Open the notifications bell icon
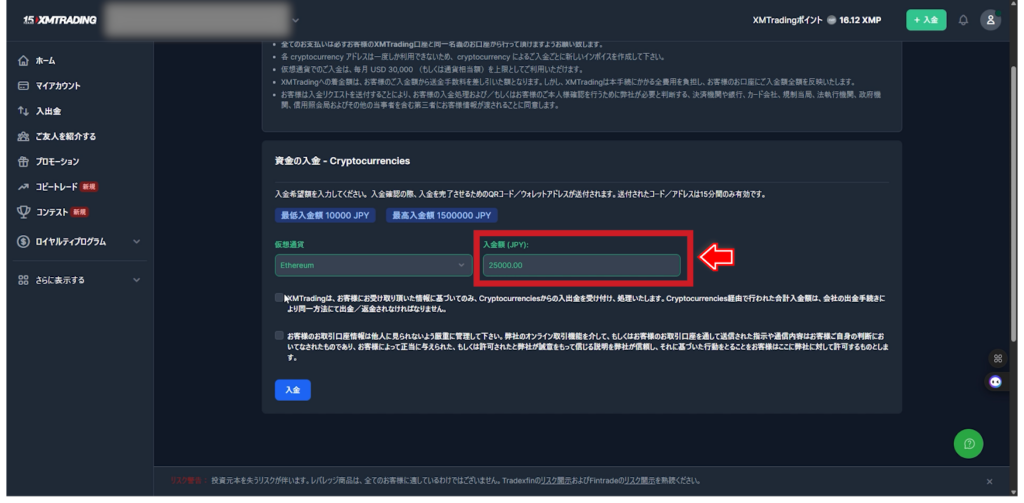The image size is (1024, 503). click(963, 20)
